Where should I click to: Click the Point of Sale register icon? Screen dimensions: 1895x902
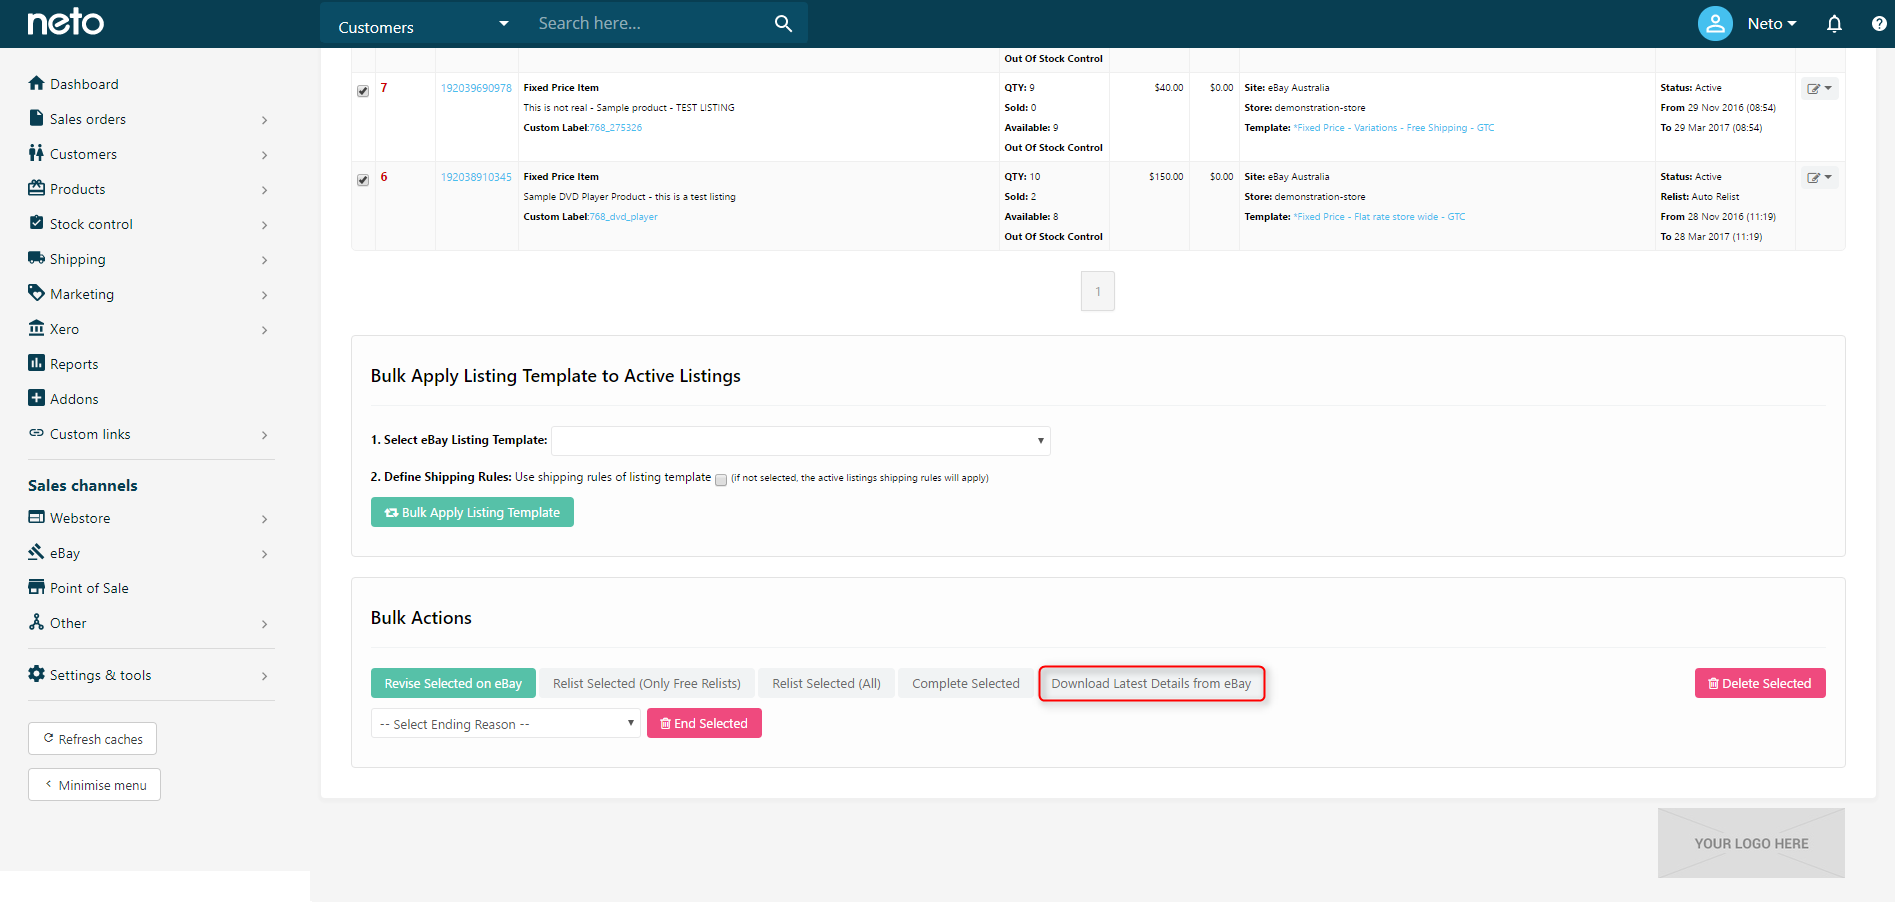37,587
